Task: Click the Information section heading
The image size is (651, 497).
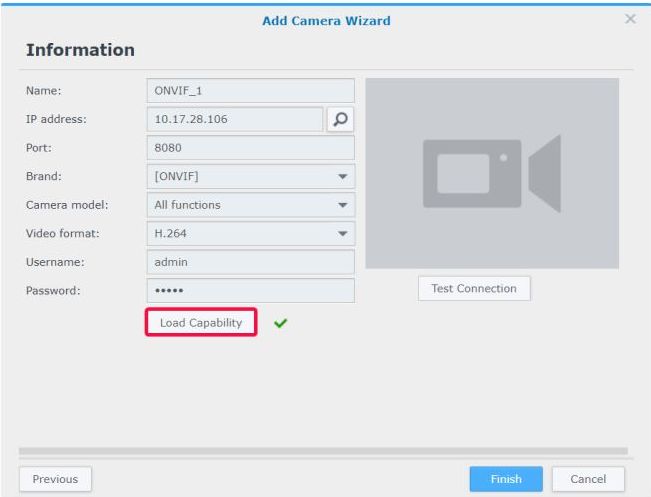Action: (80, 50)
